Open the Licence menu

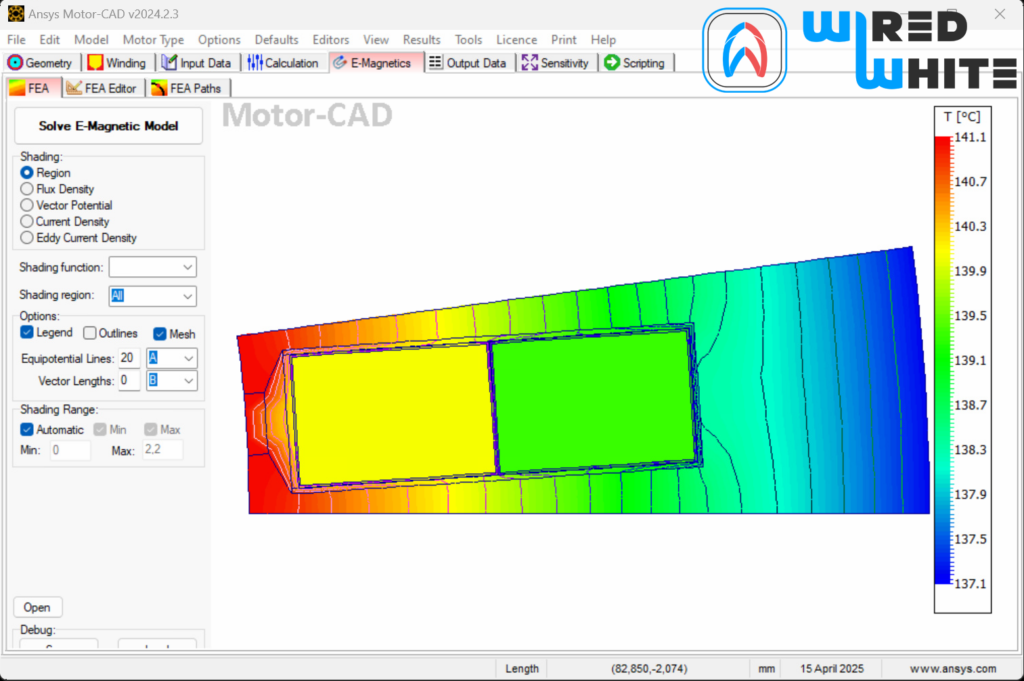(517, 40)
